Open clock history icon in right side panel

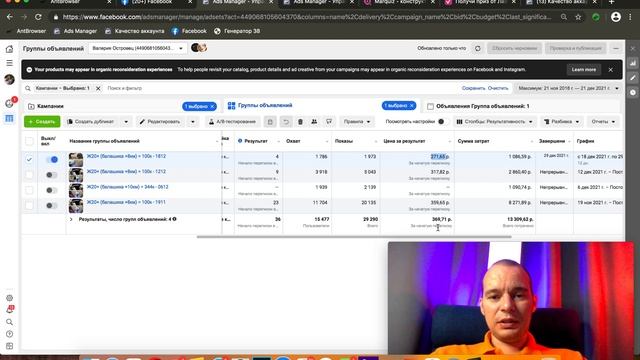point(633,92)
